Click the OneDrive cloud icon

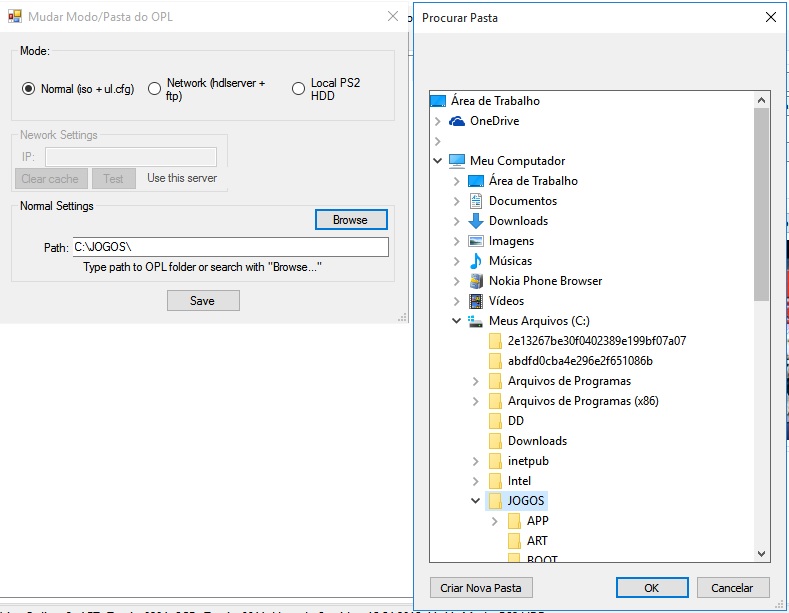coord(457,121)
